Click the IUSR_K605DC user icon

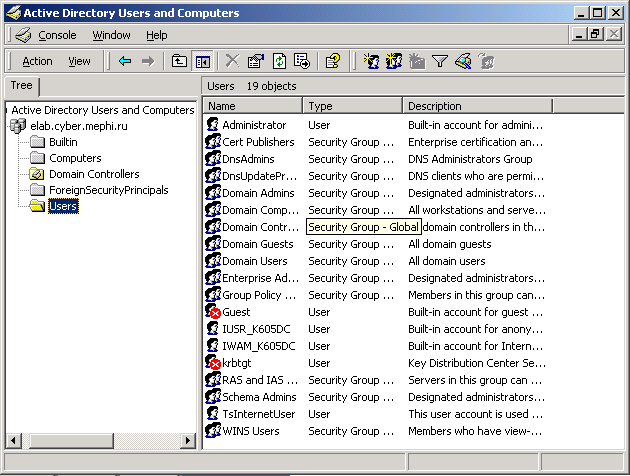213,329
